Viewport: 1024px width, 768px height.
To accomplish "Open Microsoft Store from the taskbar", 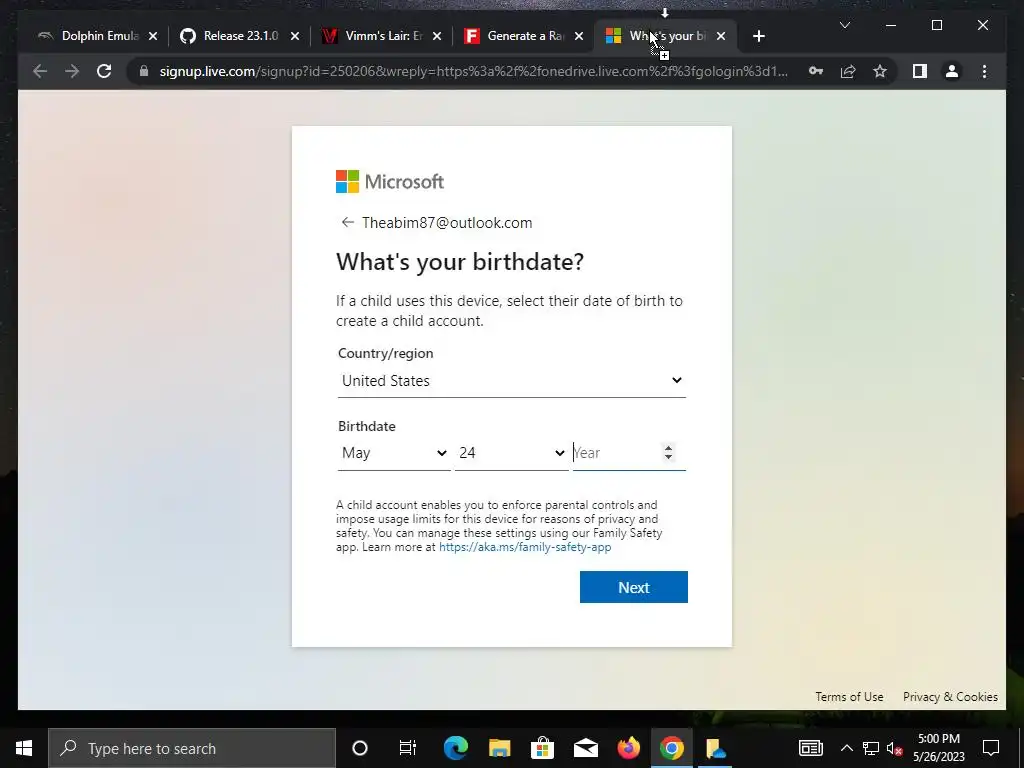I will point(542,748).
